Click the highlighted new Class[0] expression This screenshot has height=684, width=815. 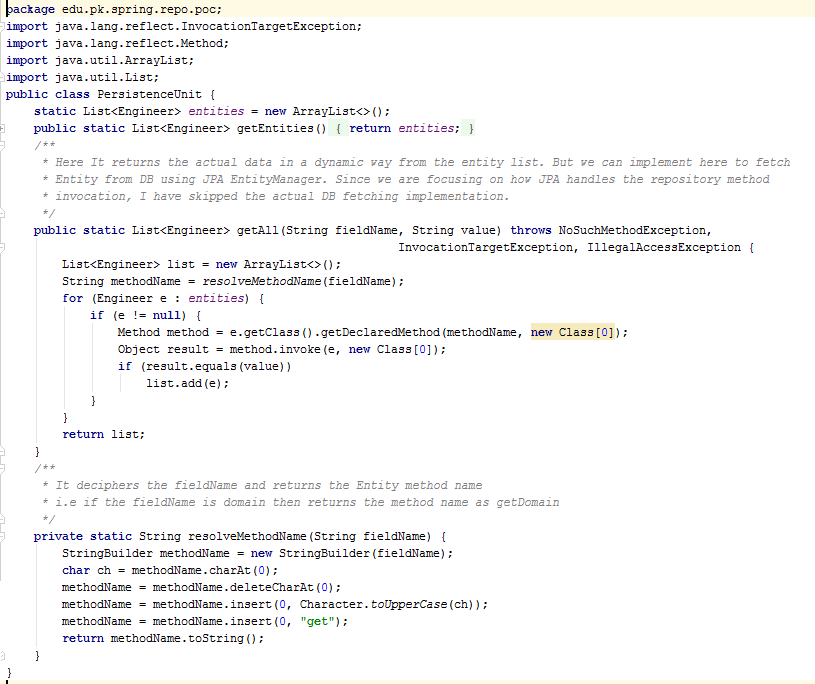click(x=577, y=332)
